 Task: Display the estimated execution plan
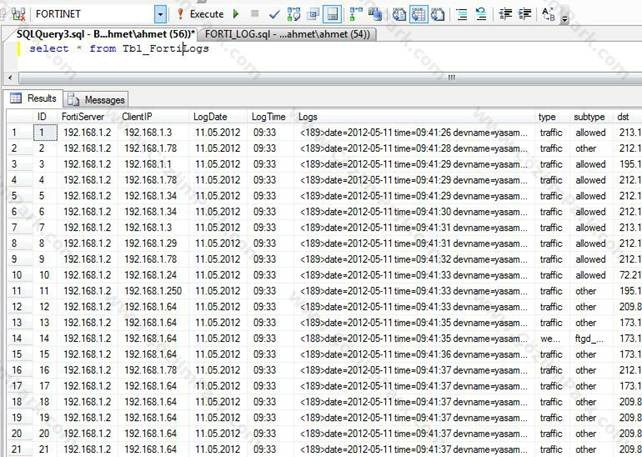coord(294,14)
